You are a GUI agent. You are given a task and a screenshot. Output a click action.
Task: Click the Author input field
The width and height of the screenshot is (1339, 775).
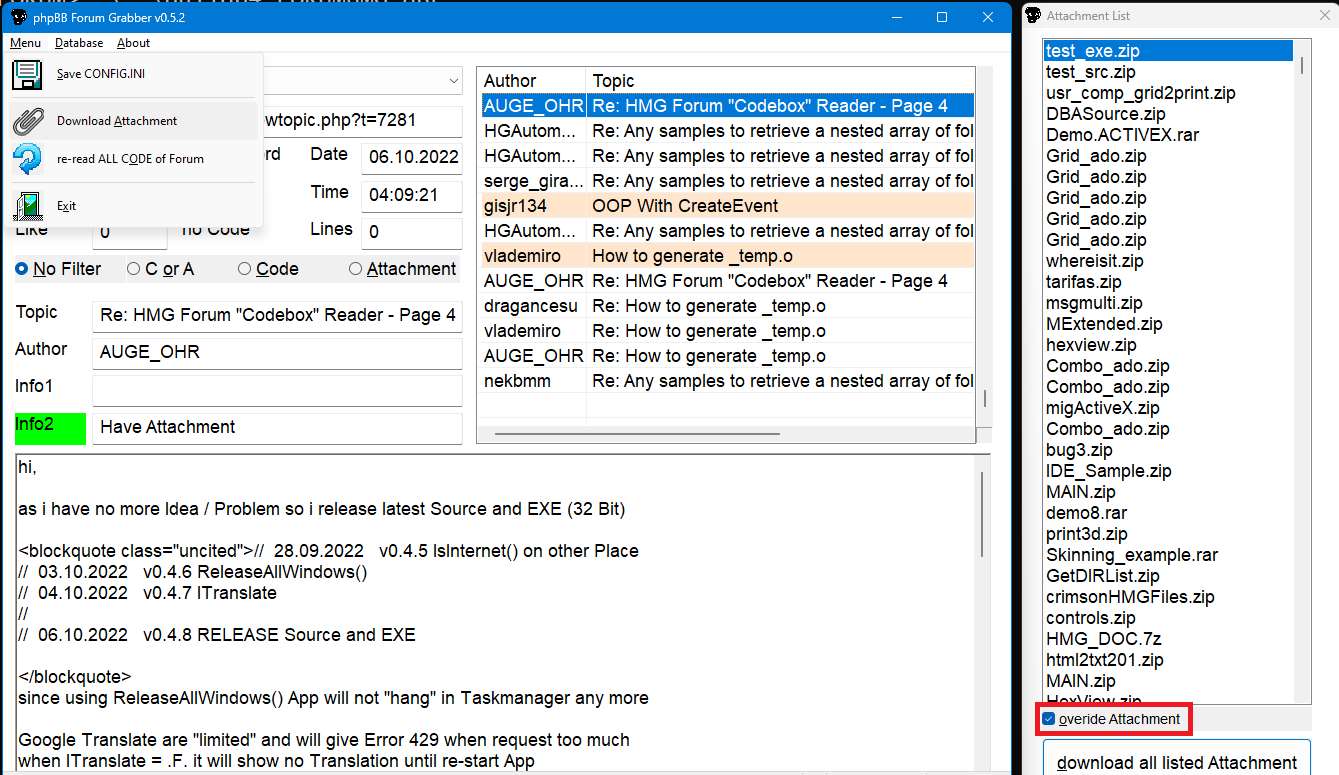click(277, 353)
